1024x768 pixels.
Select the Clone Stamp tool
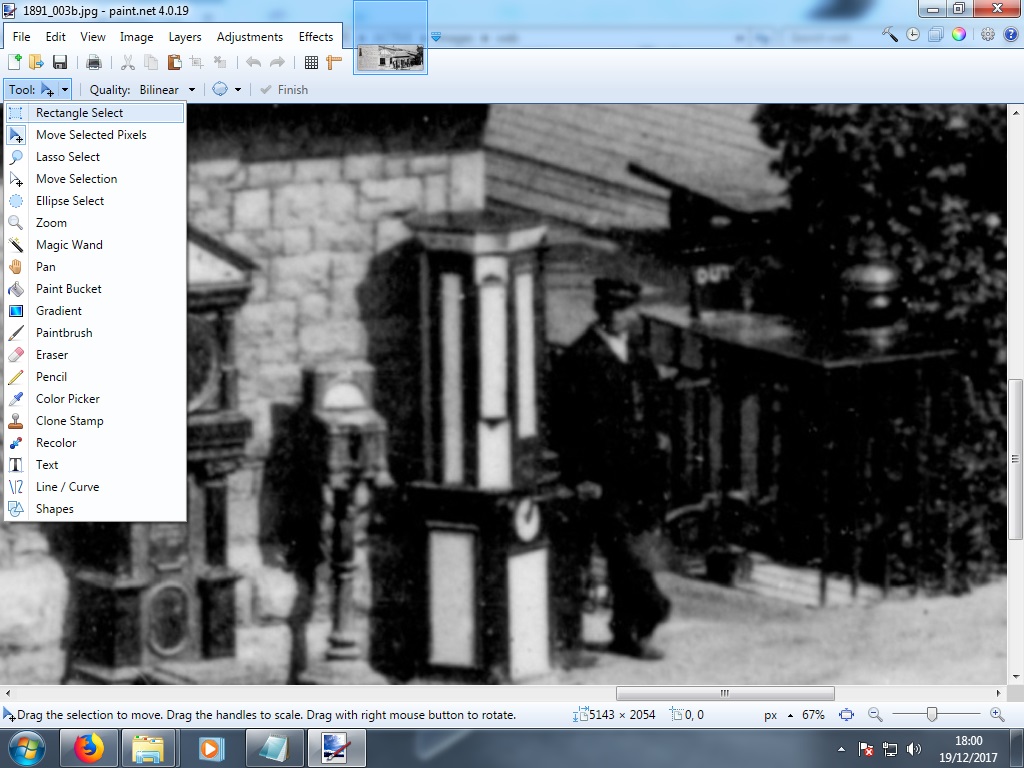click(x=68, y=420)
